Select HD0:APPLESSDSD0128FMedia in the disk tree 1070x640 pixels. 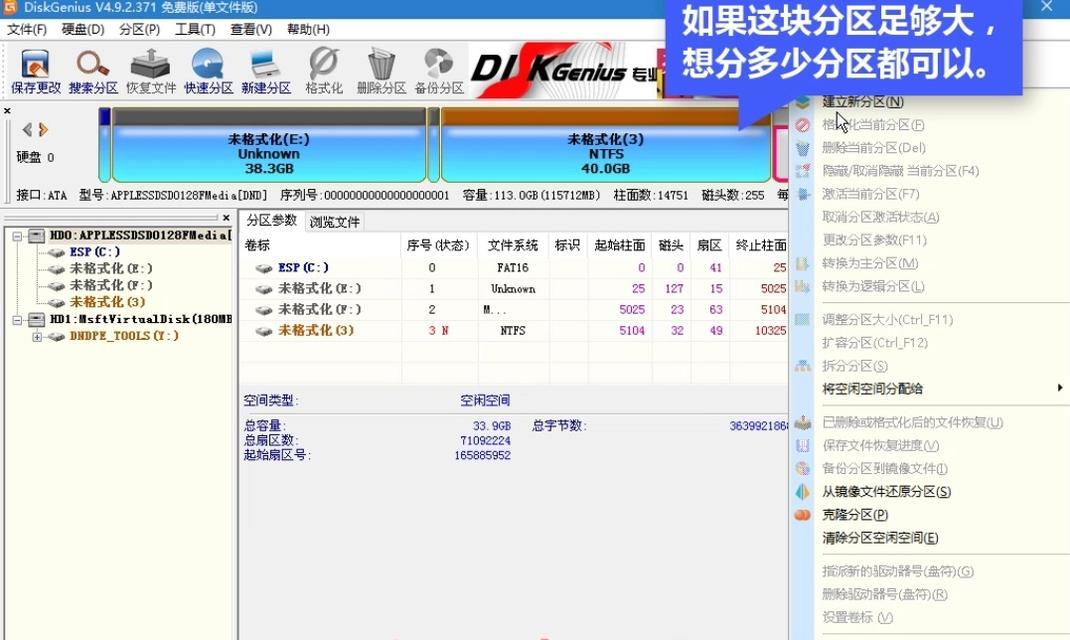tap(141, 235)
